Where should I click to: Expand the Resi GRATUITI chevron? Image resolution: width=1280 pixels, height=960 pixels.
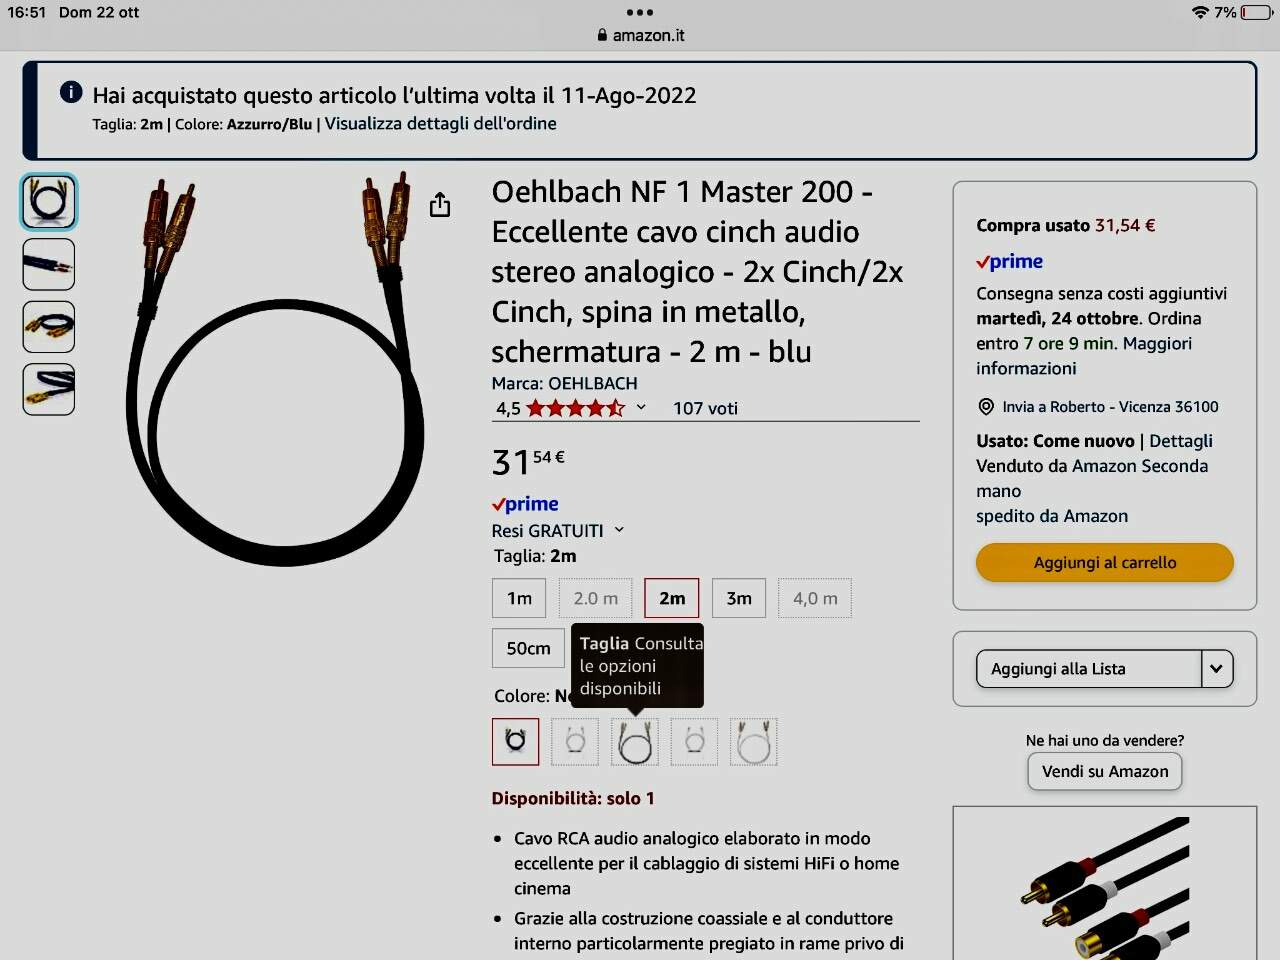619,530
